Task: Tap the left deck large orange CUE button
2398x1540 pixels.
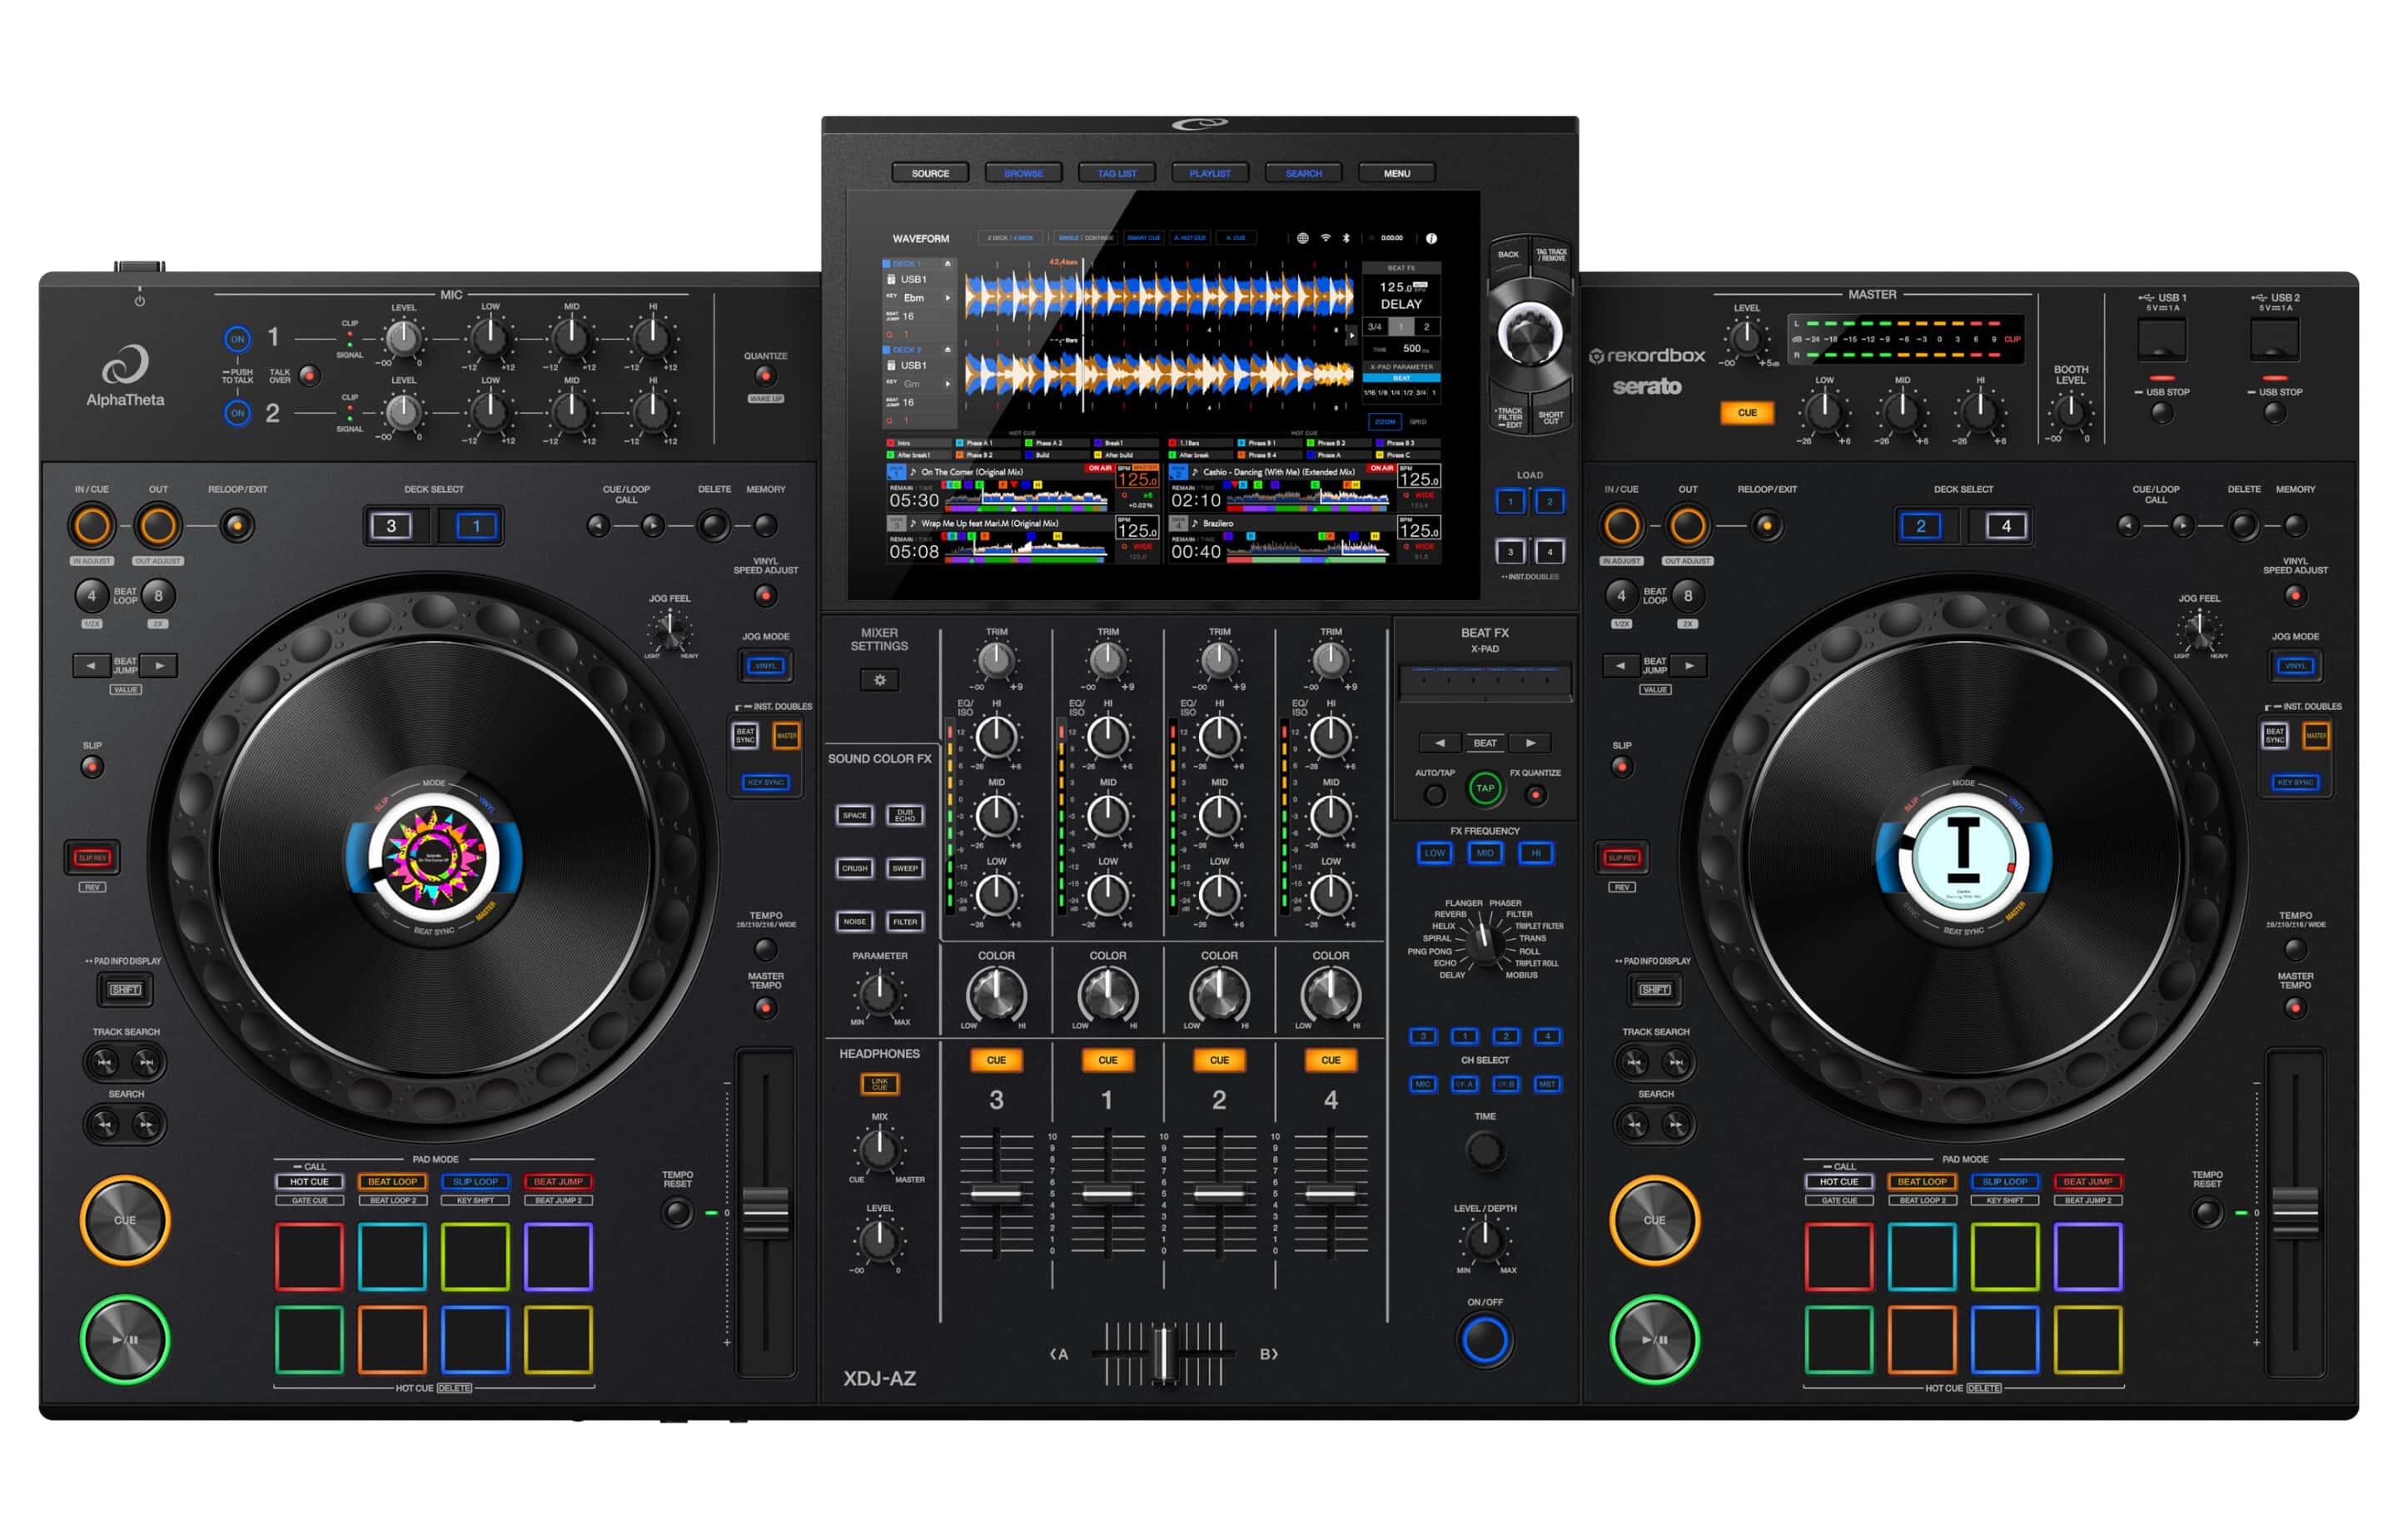Action: click(125, 1220)
